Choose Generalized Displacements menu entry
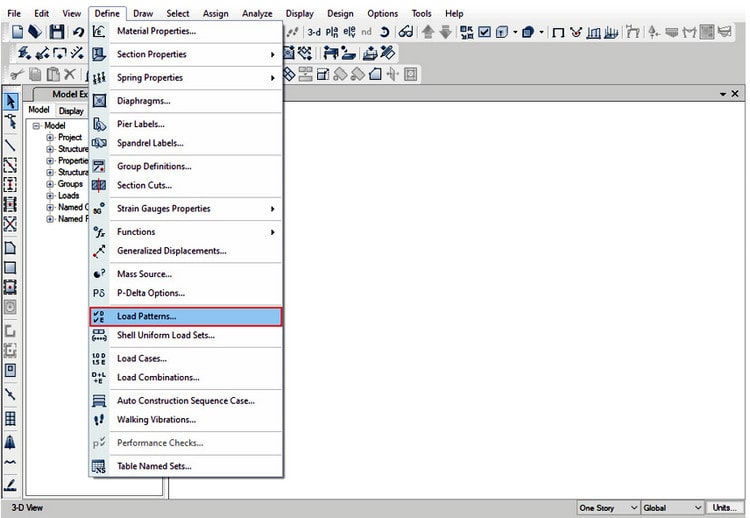Image resolution: width=750 pixels, height=518 pixels. coord(186,251)
